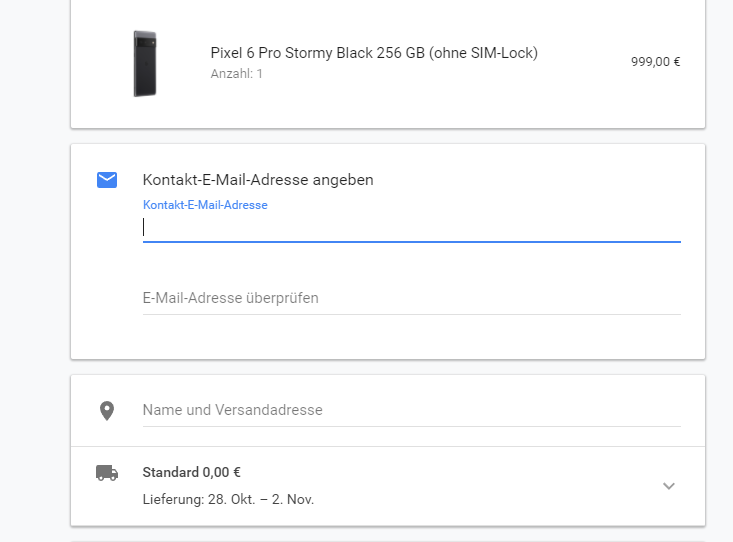The height and width of the screenshot is (542, 733).
Task: Click the Name und Versandadresse field
Action: 411,410
